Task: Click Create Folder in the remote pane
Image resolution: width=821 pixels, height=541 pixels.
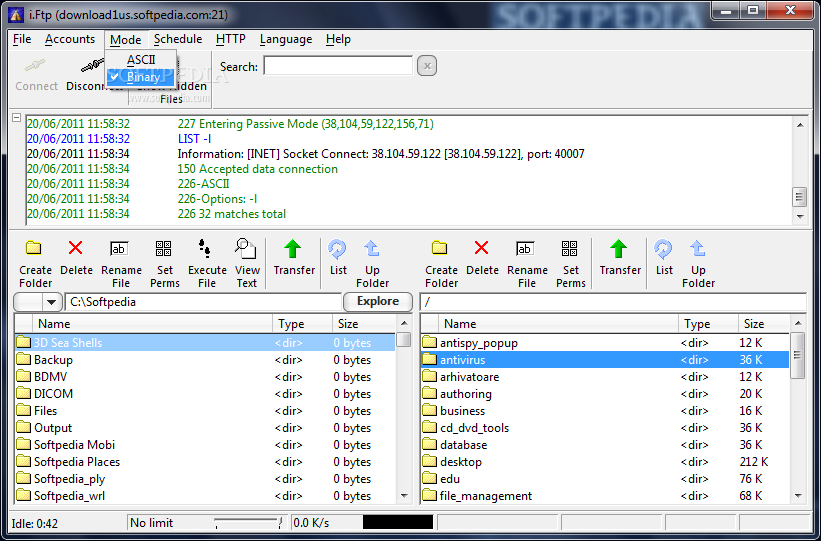Action: pos(440,248)
